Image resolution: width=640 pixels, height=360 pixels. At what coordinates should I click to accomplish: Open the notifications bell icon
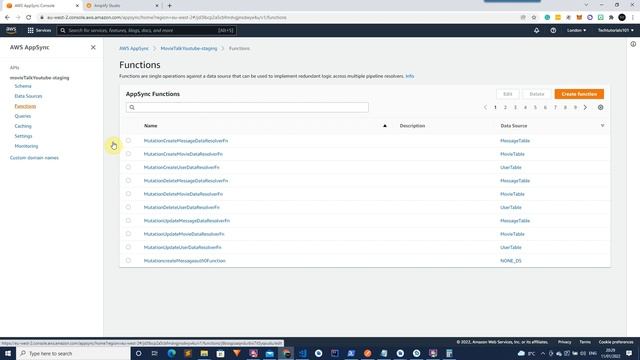[x=536, y=30]
